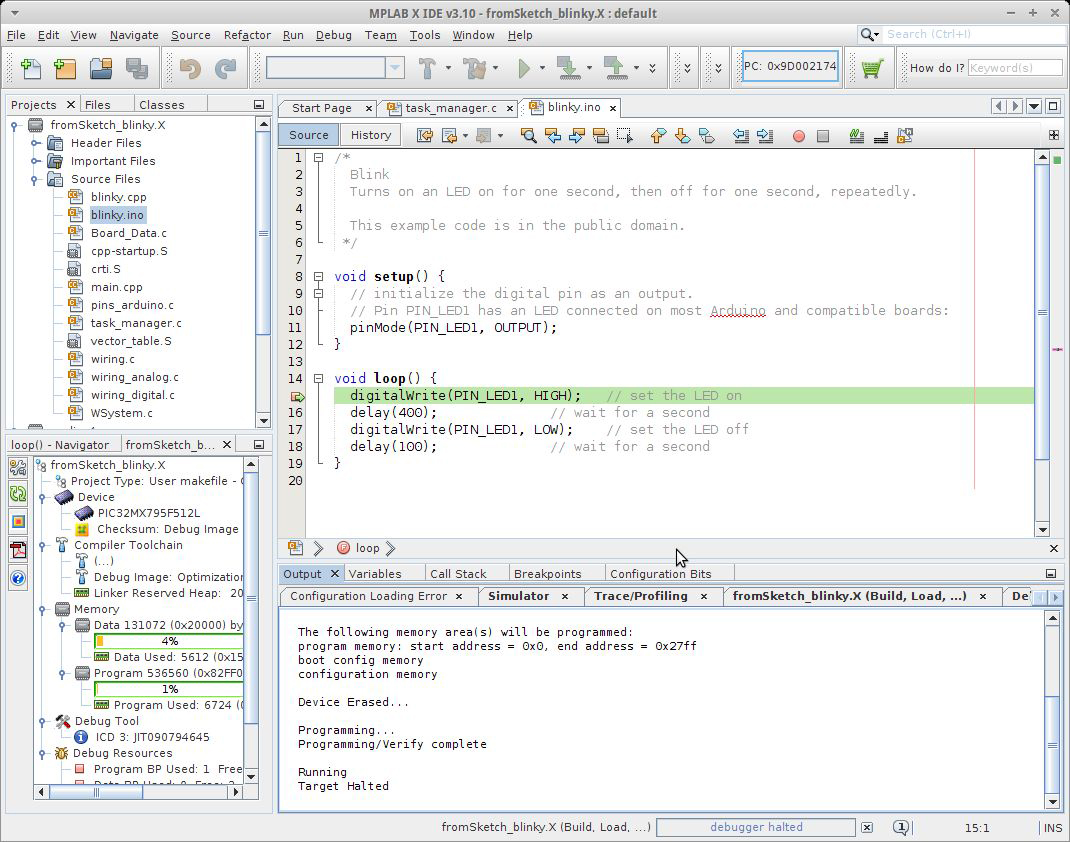
Task: Click the Find Selection magnifier in editor toolbar
Action: [x=527, y=135]
